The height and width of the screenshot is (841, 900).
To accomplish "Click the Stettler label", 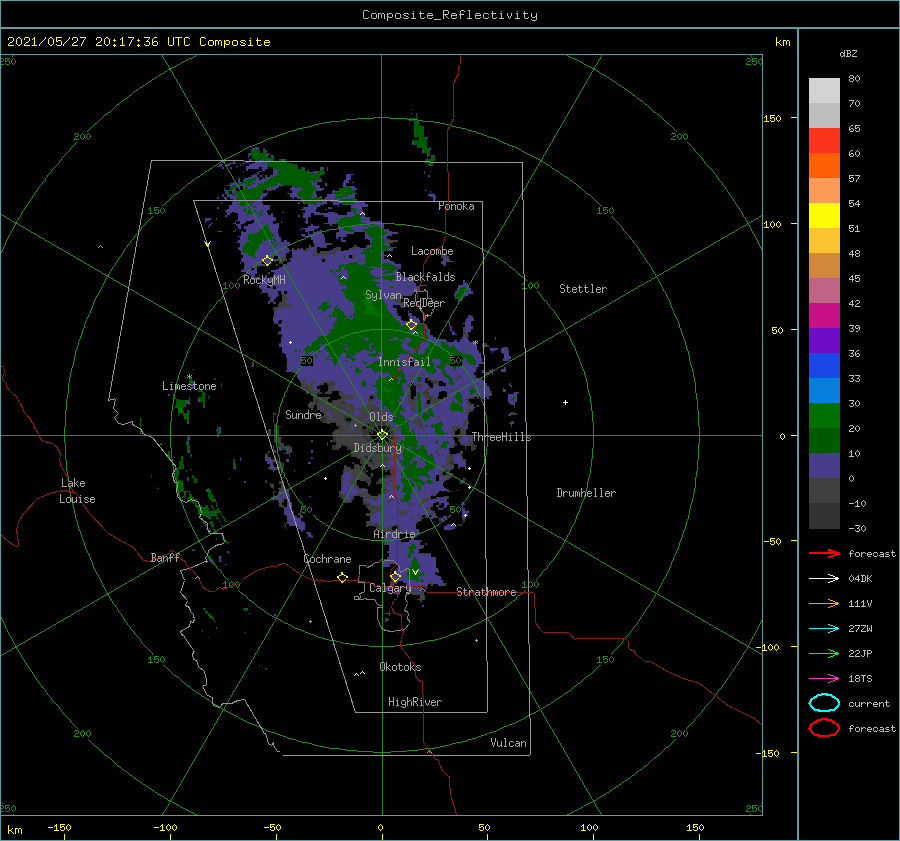I will (x=583, y=289).
